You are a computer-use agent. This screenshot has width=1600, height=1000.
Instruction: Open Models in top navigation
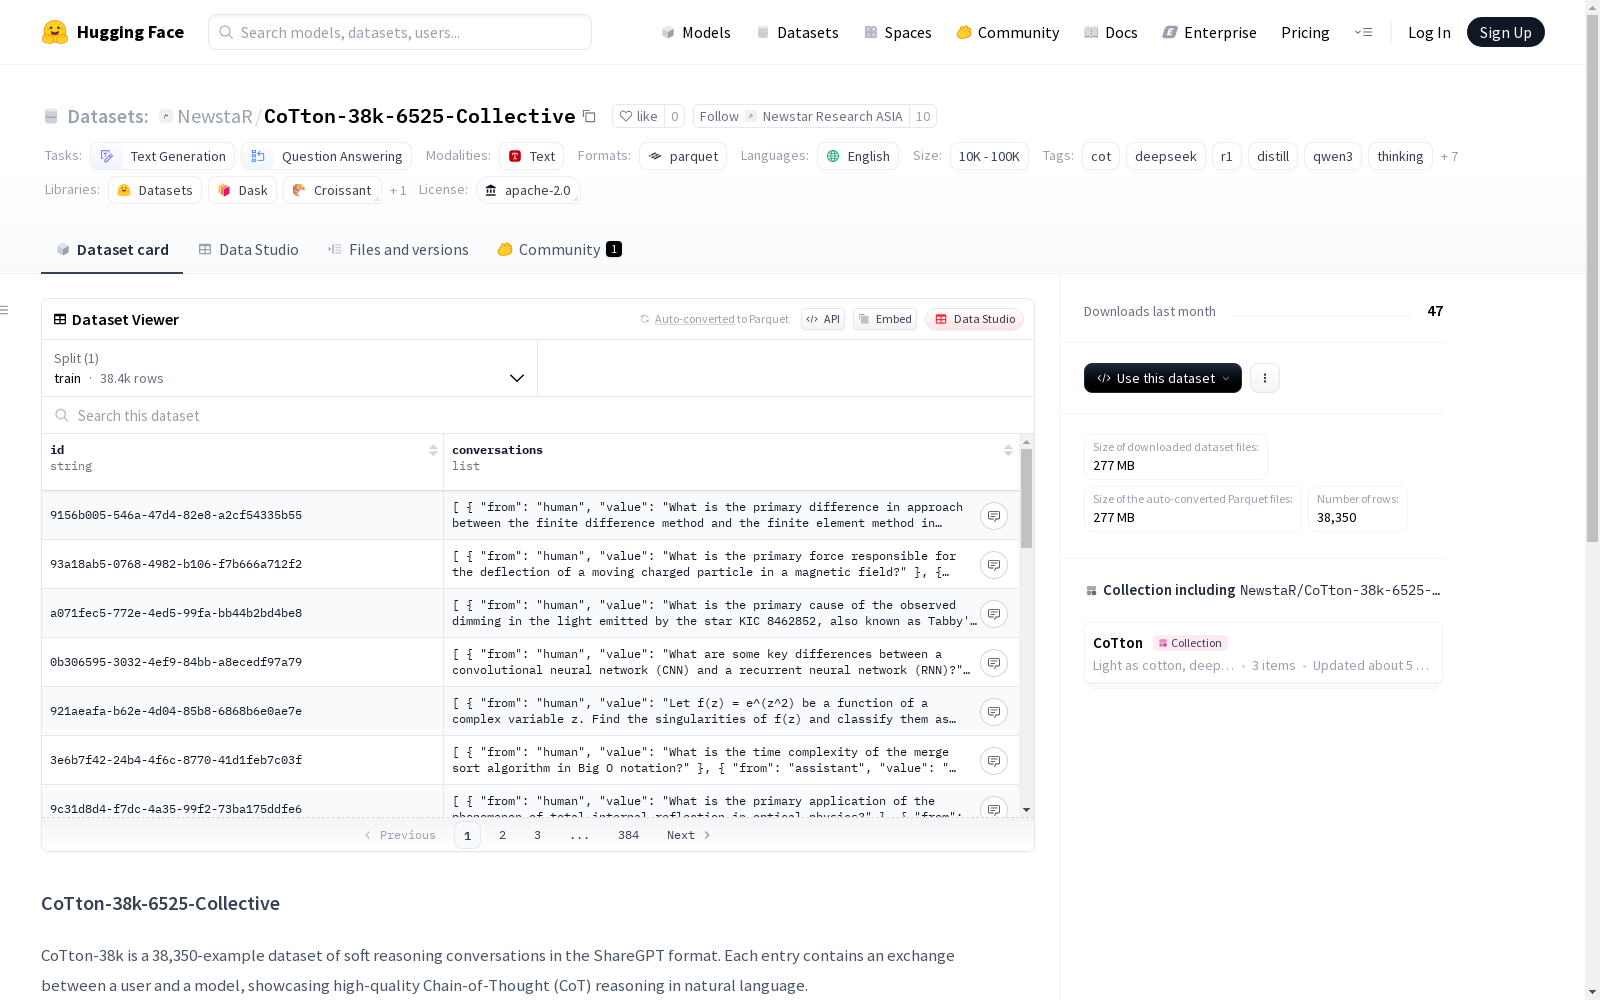(696, 32)
